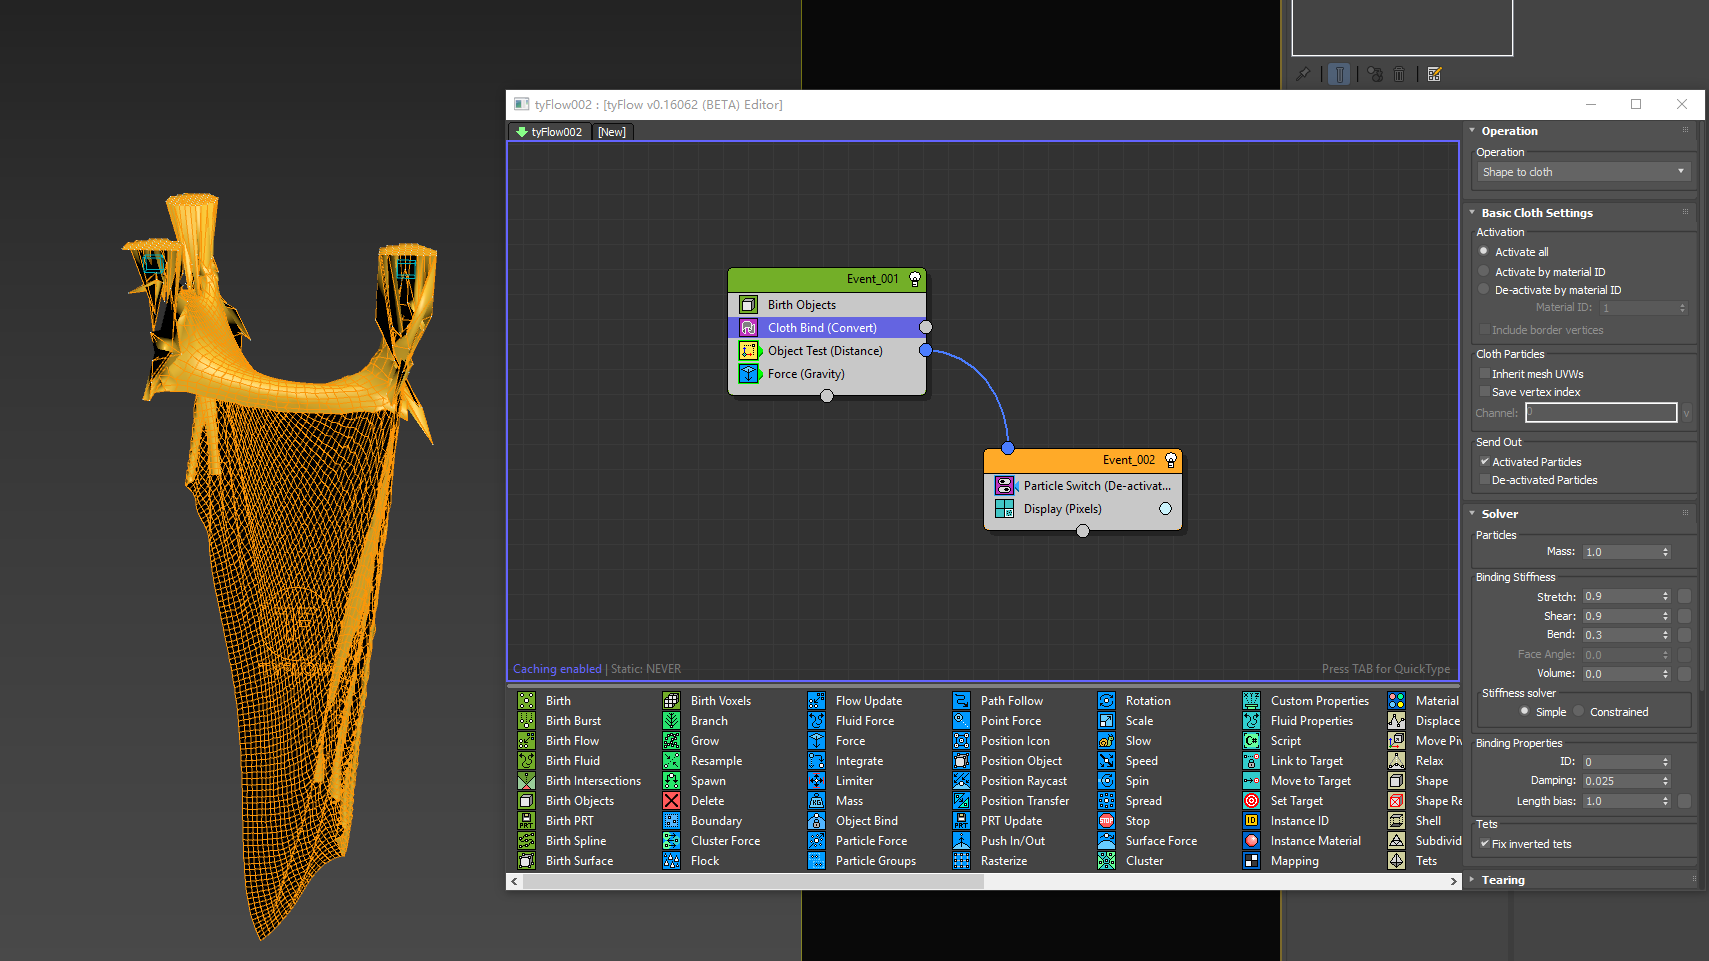Viewport: 1709px width, 961px height.
Task: Pick the Stop operator icon
Action: [1107, 821]
